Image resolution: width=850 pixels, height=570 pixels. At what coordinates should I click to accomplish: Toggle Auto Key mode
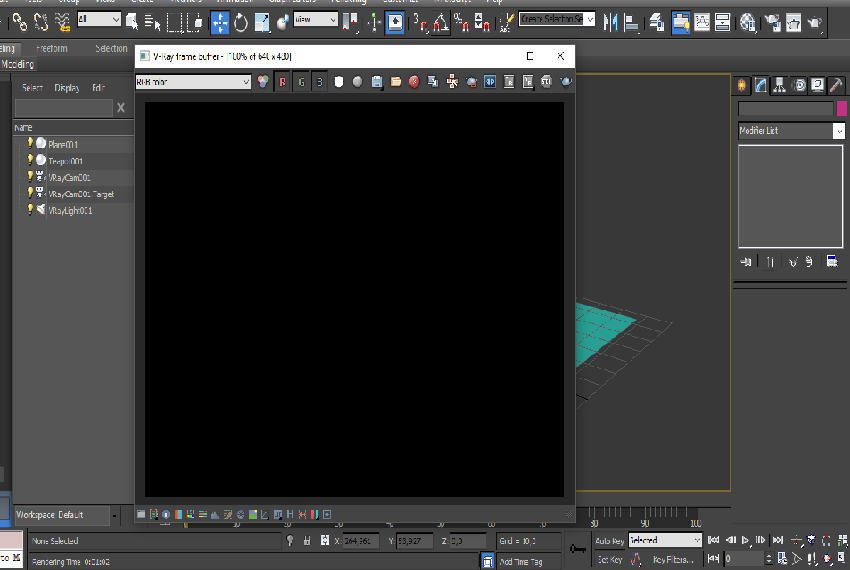(x=610, y=540)
